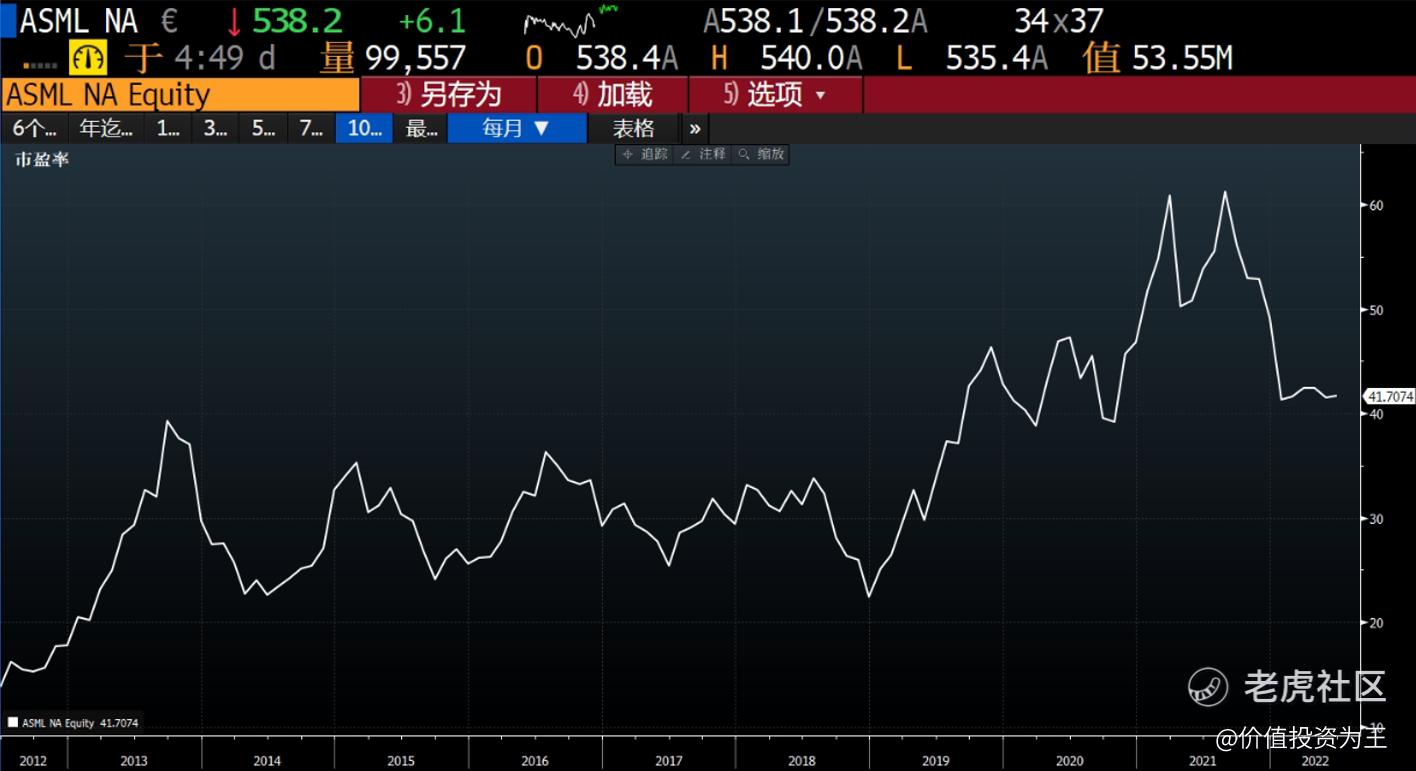Select the 10-year range tab
Viewport: 1416px width, 771px height.
(x=365, y=128)
